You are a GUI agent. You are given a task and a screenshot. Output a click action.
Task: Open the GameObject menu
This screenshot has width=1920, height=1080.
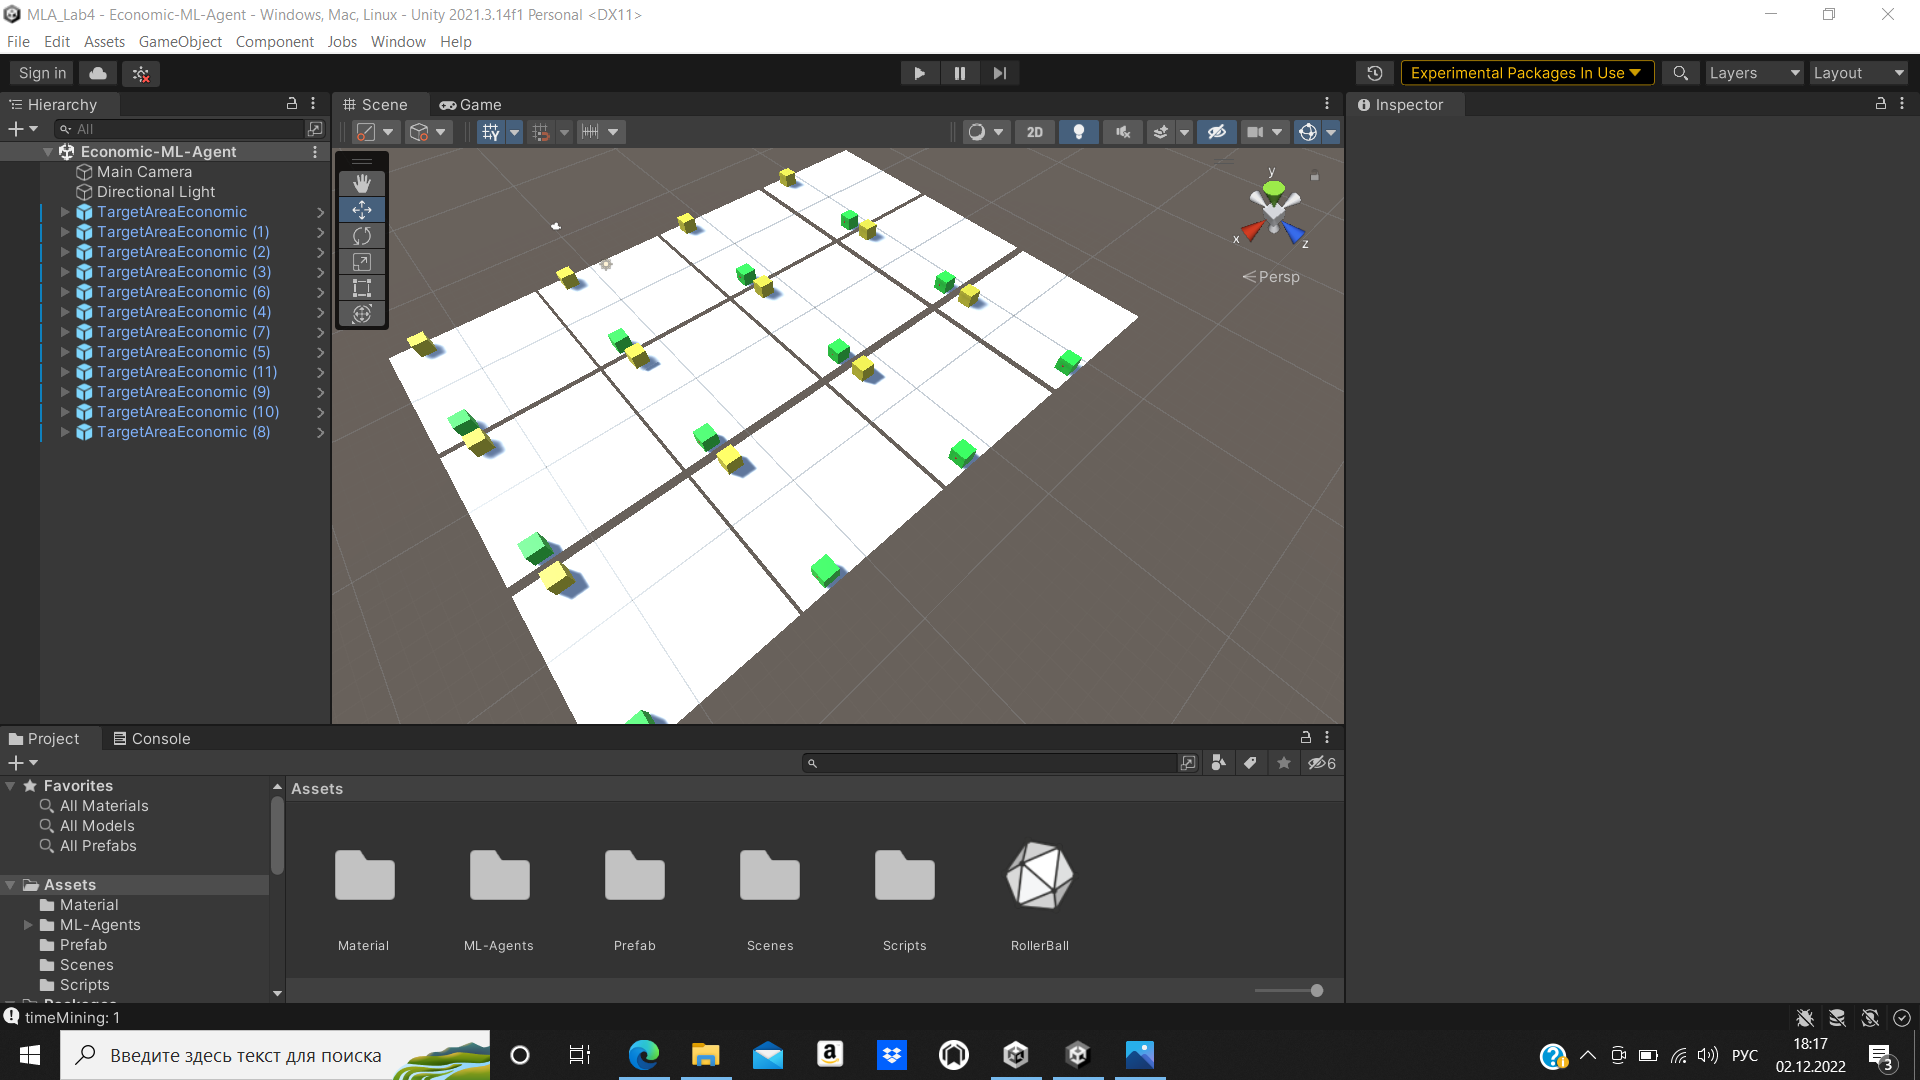click(x=180, y=41)
